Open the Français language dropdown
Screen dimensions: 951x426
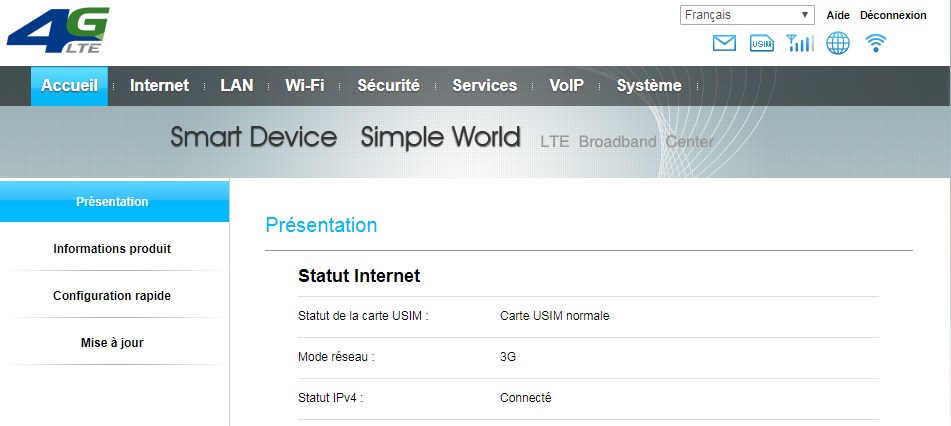(747, 15)
